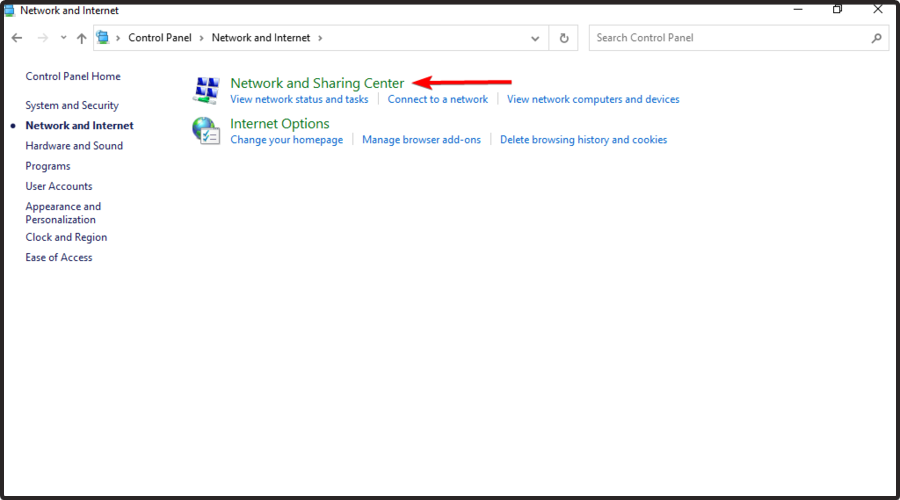Open the recent locations dropdown arrow
This screenshot has width=900, height=500.
63,38
